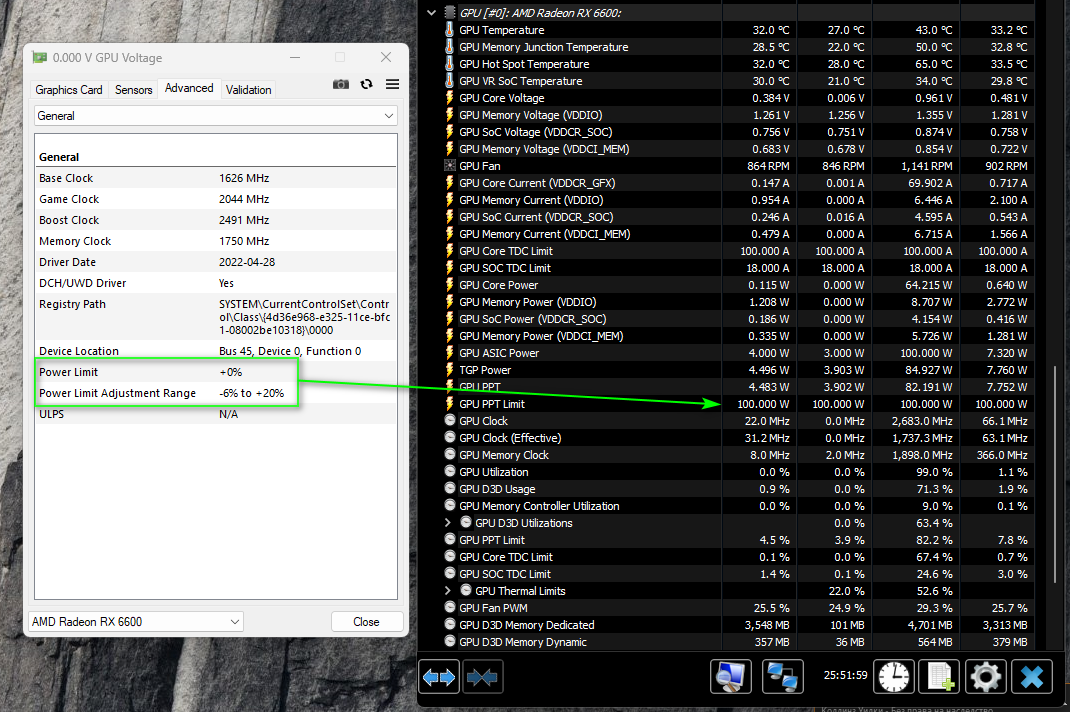Open HWiNFO settings gear
Viewport: 1070px width, 712px height.
[985, 677]
